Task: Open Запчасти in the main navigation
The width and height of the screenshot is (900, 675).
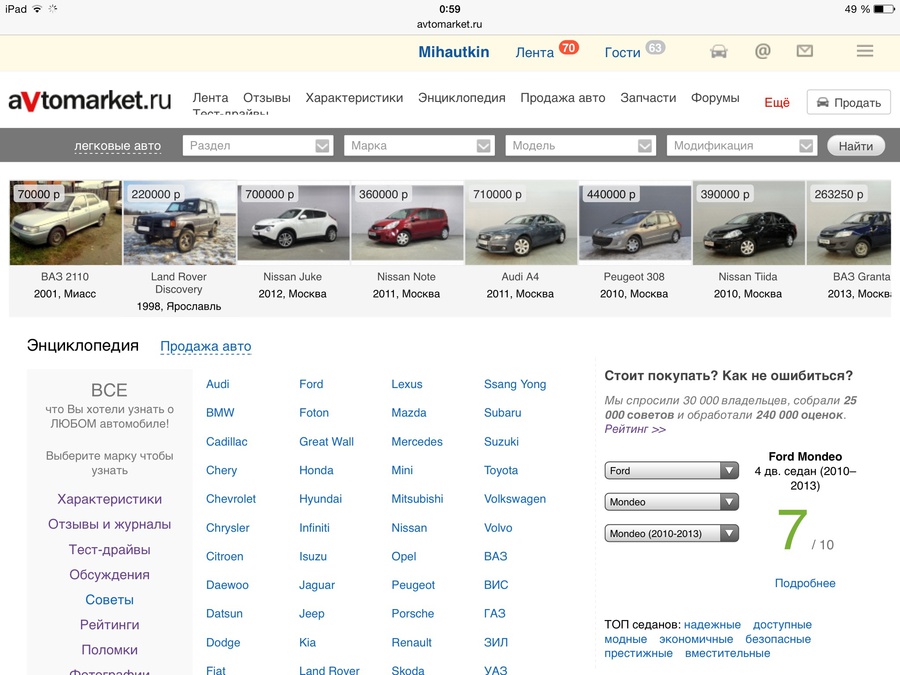Action: tap(648, 98)
